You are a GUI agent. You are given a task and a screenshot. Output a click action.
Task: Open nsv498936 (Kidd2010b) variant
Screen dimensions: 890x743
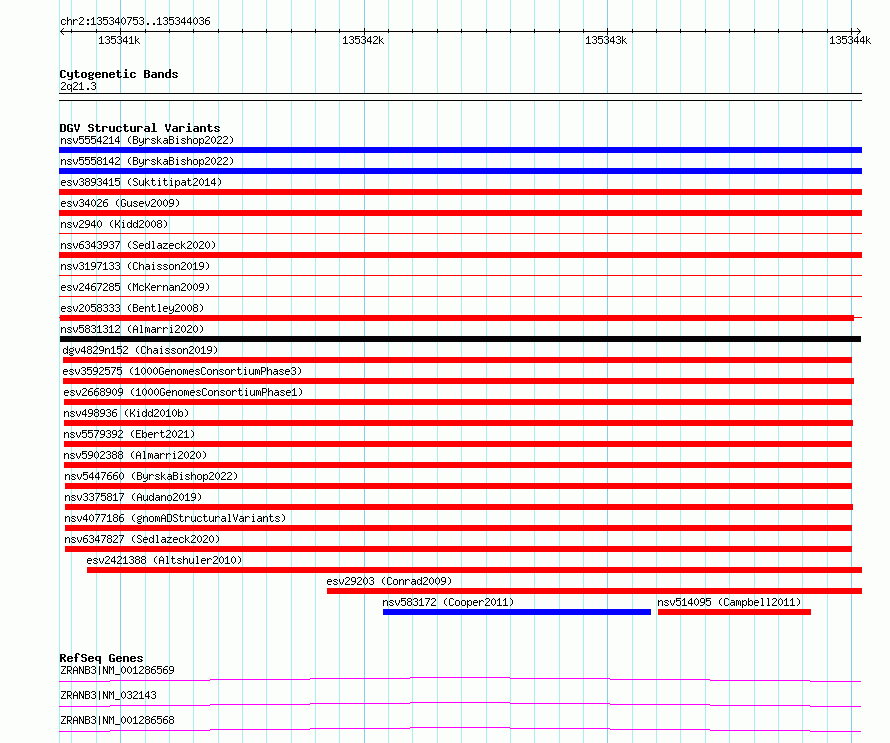(126, 413)
